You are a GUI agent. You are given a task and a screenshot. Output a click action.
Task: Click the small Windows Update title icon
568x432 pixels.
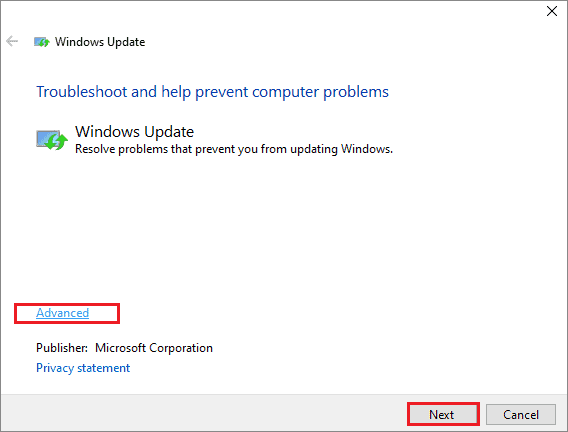click(x=42, y=42)
